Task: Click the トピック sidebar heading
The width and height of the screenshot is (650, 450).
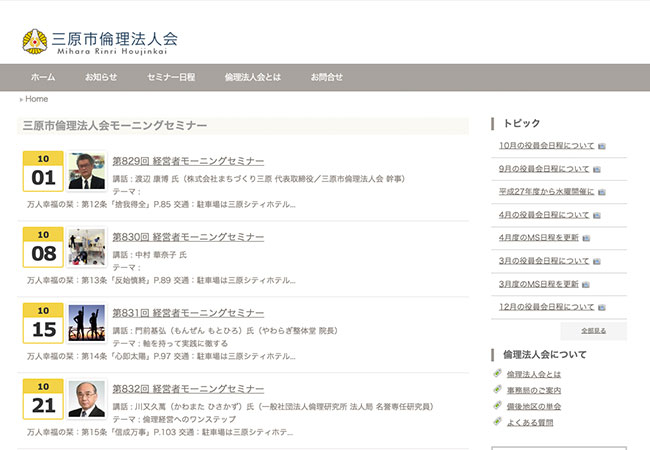Action: (x=521, y=123)
